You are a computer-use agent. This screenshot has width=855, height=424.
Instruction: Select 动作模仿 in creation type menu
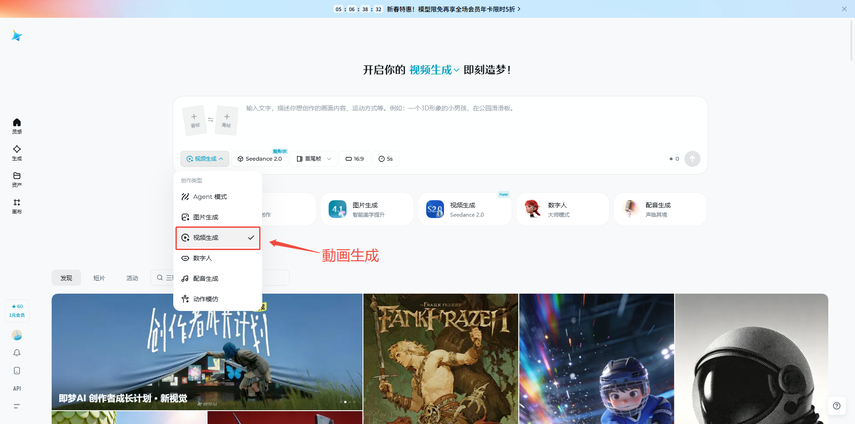coord(218,299)
